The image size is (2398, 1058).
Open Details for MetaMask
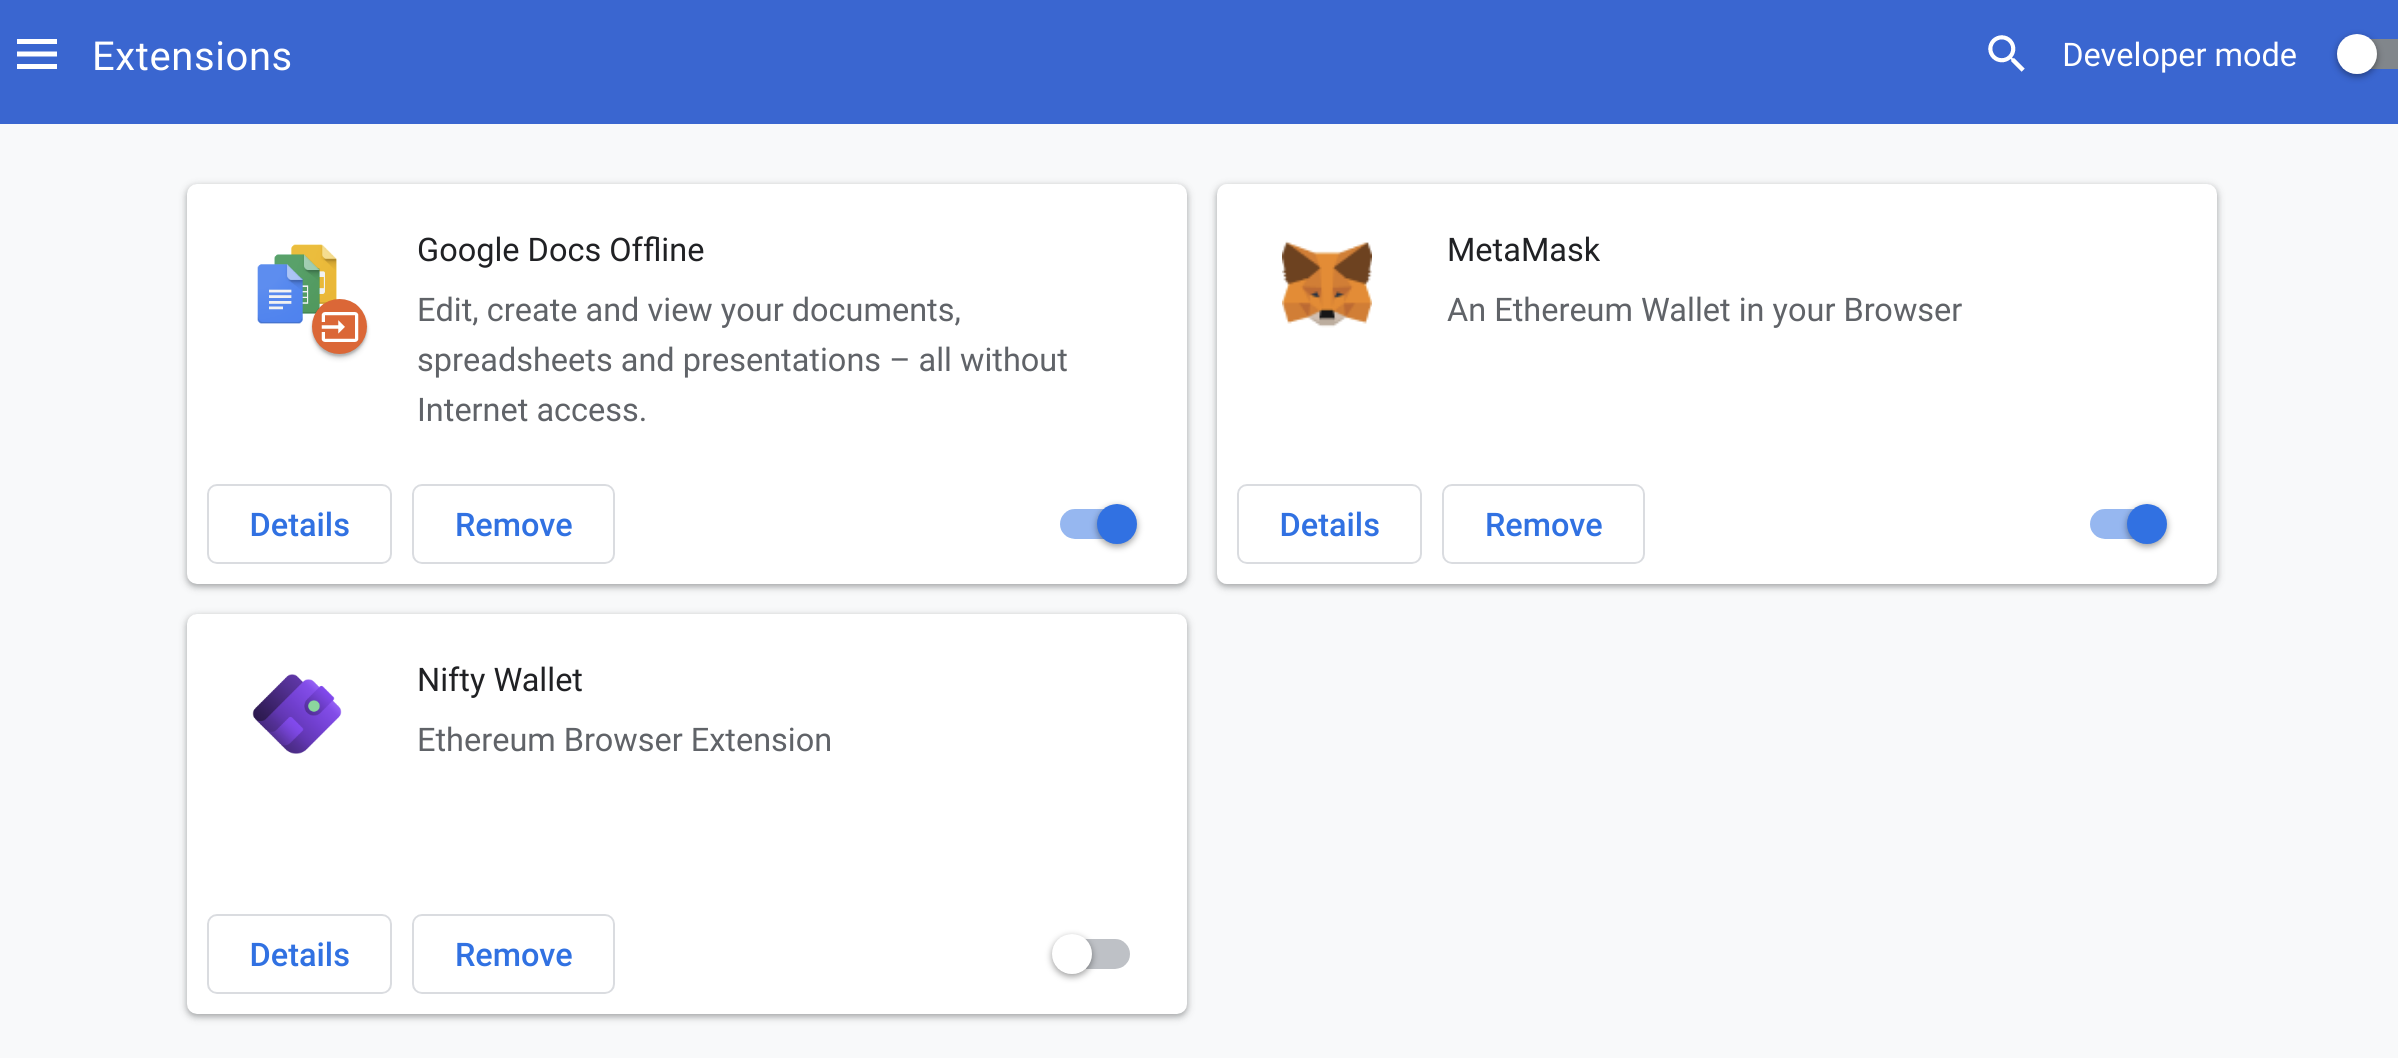tap(1329, 524)
